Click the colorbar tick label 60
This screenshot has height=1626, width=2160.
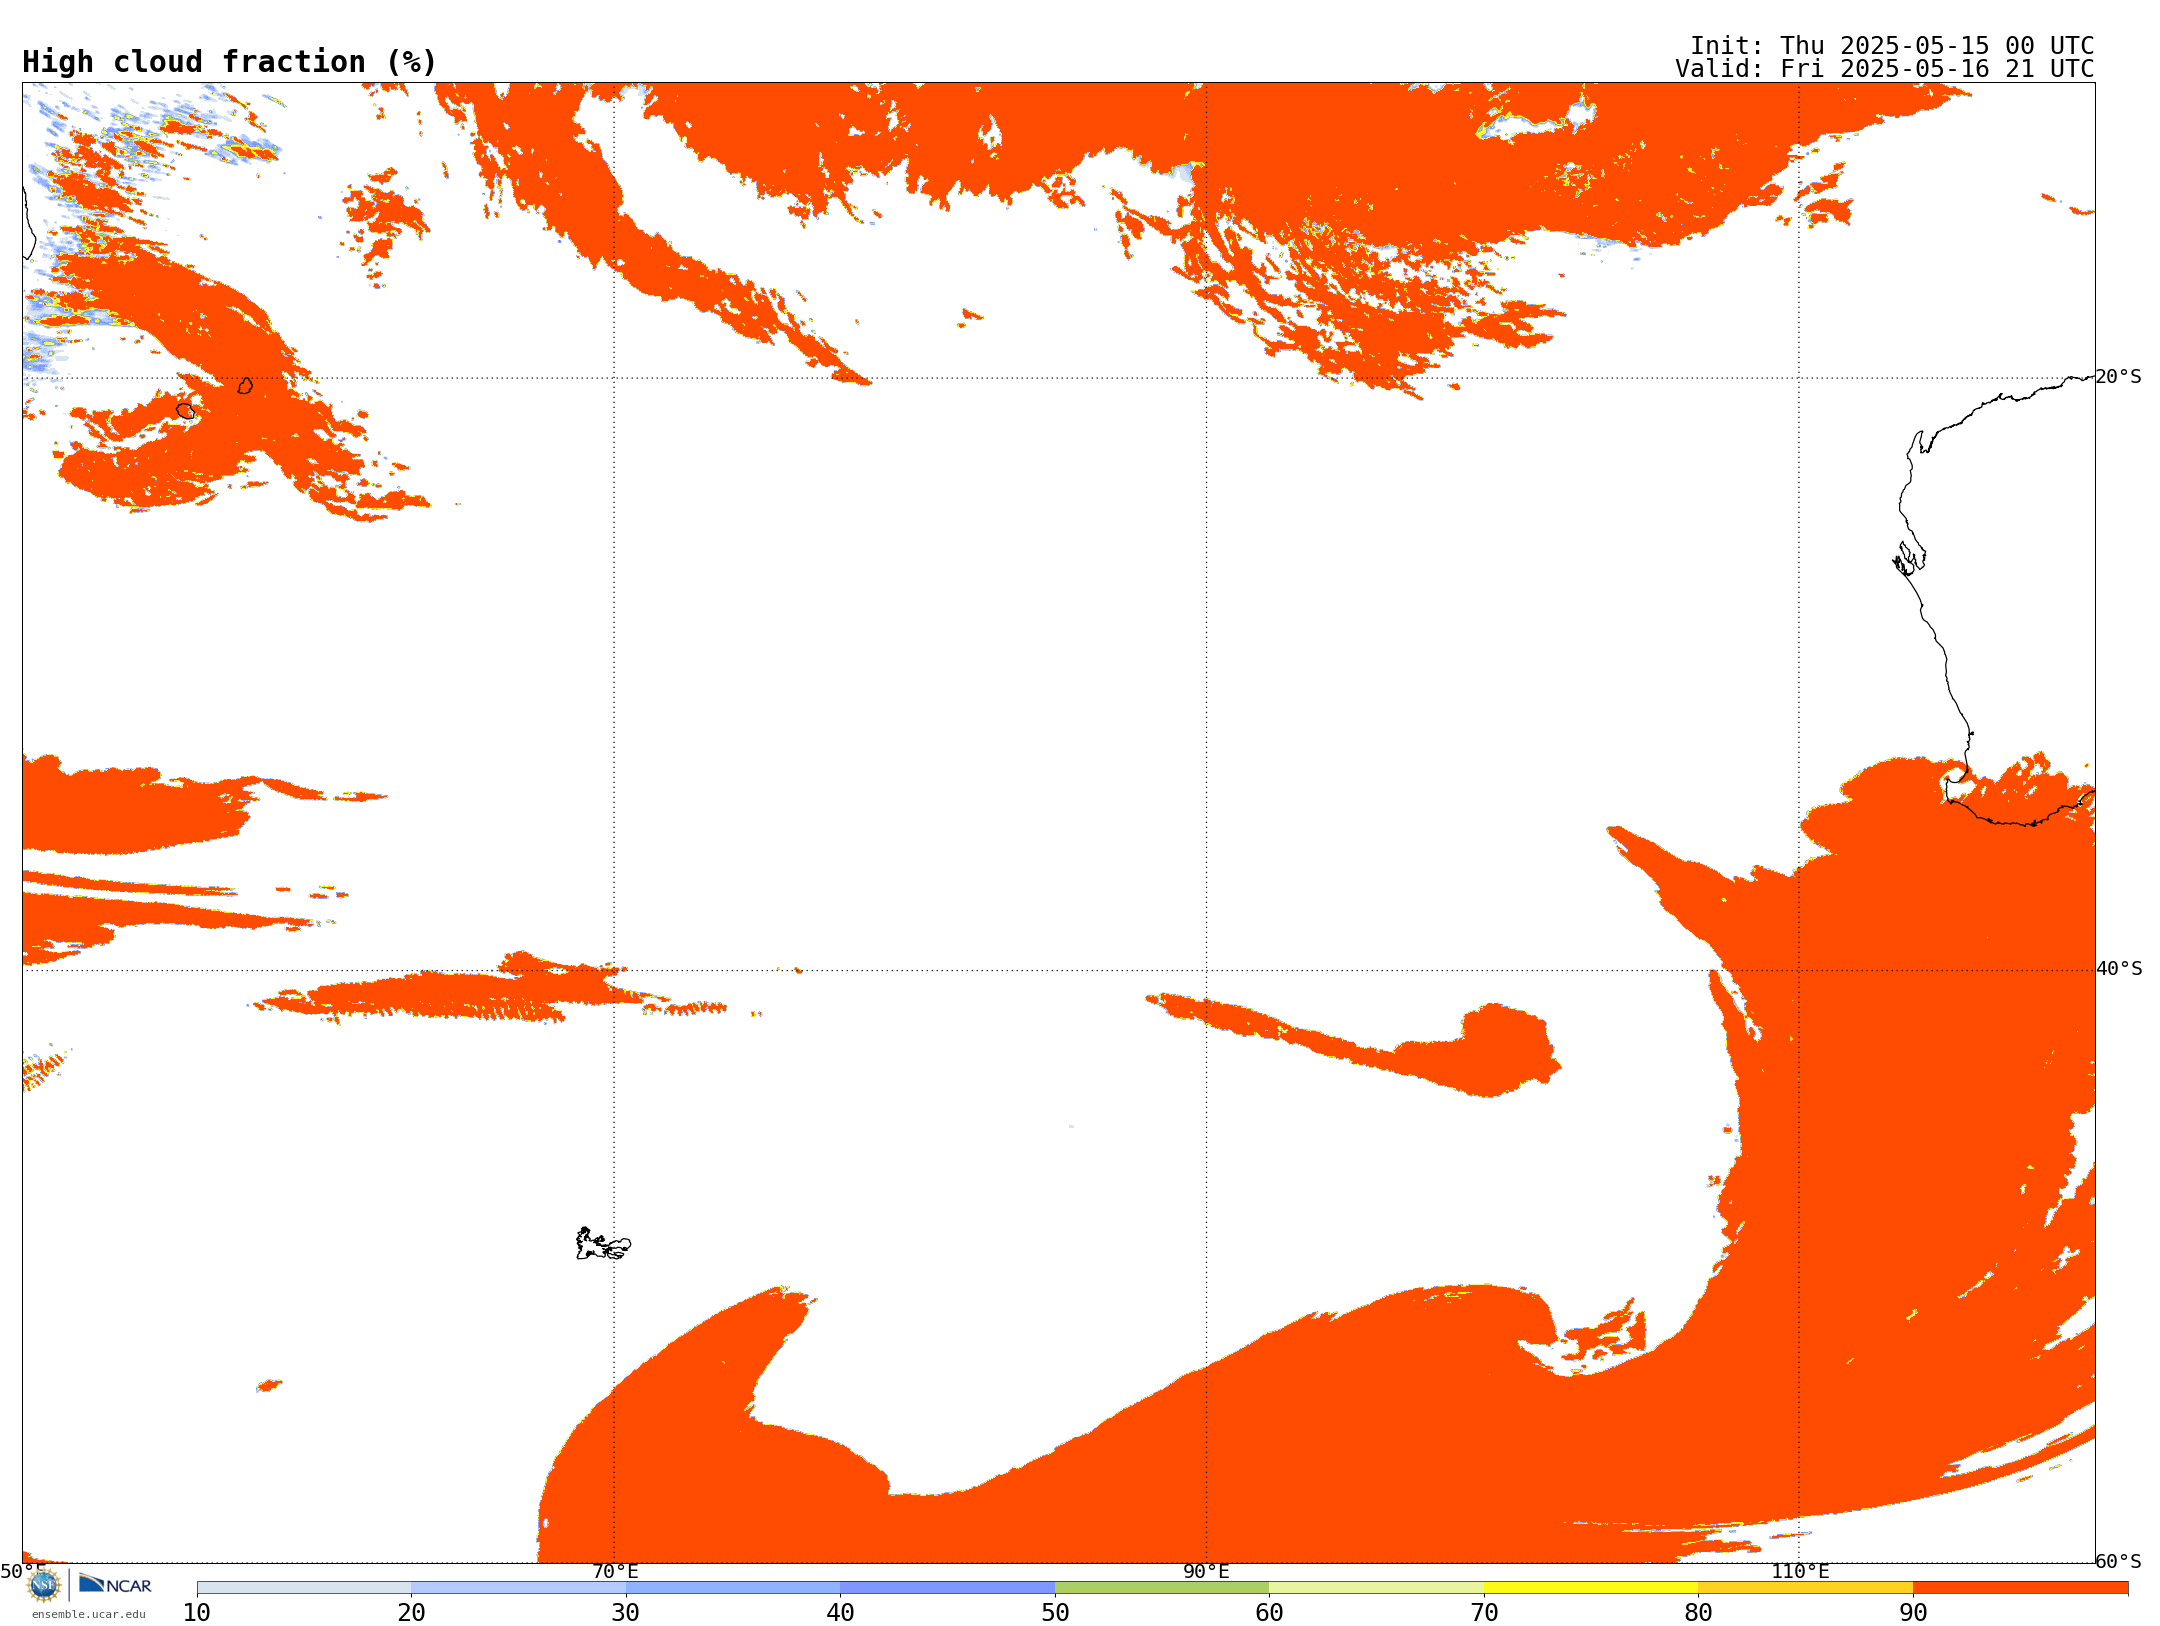pyautogui.click(x=1269, y=1613)
